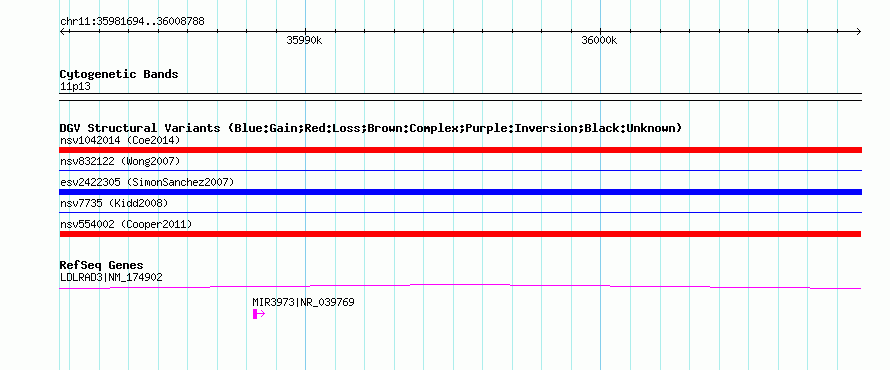Click the red bar under nsv554002
Image resolution: width=890 pixels, height=370 pixels.
pyautogui.click(x=460, y=234)
